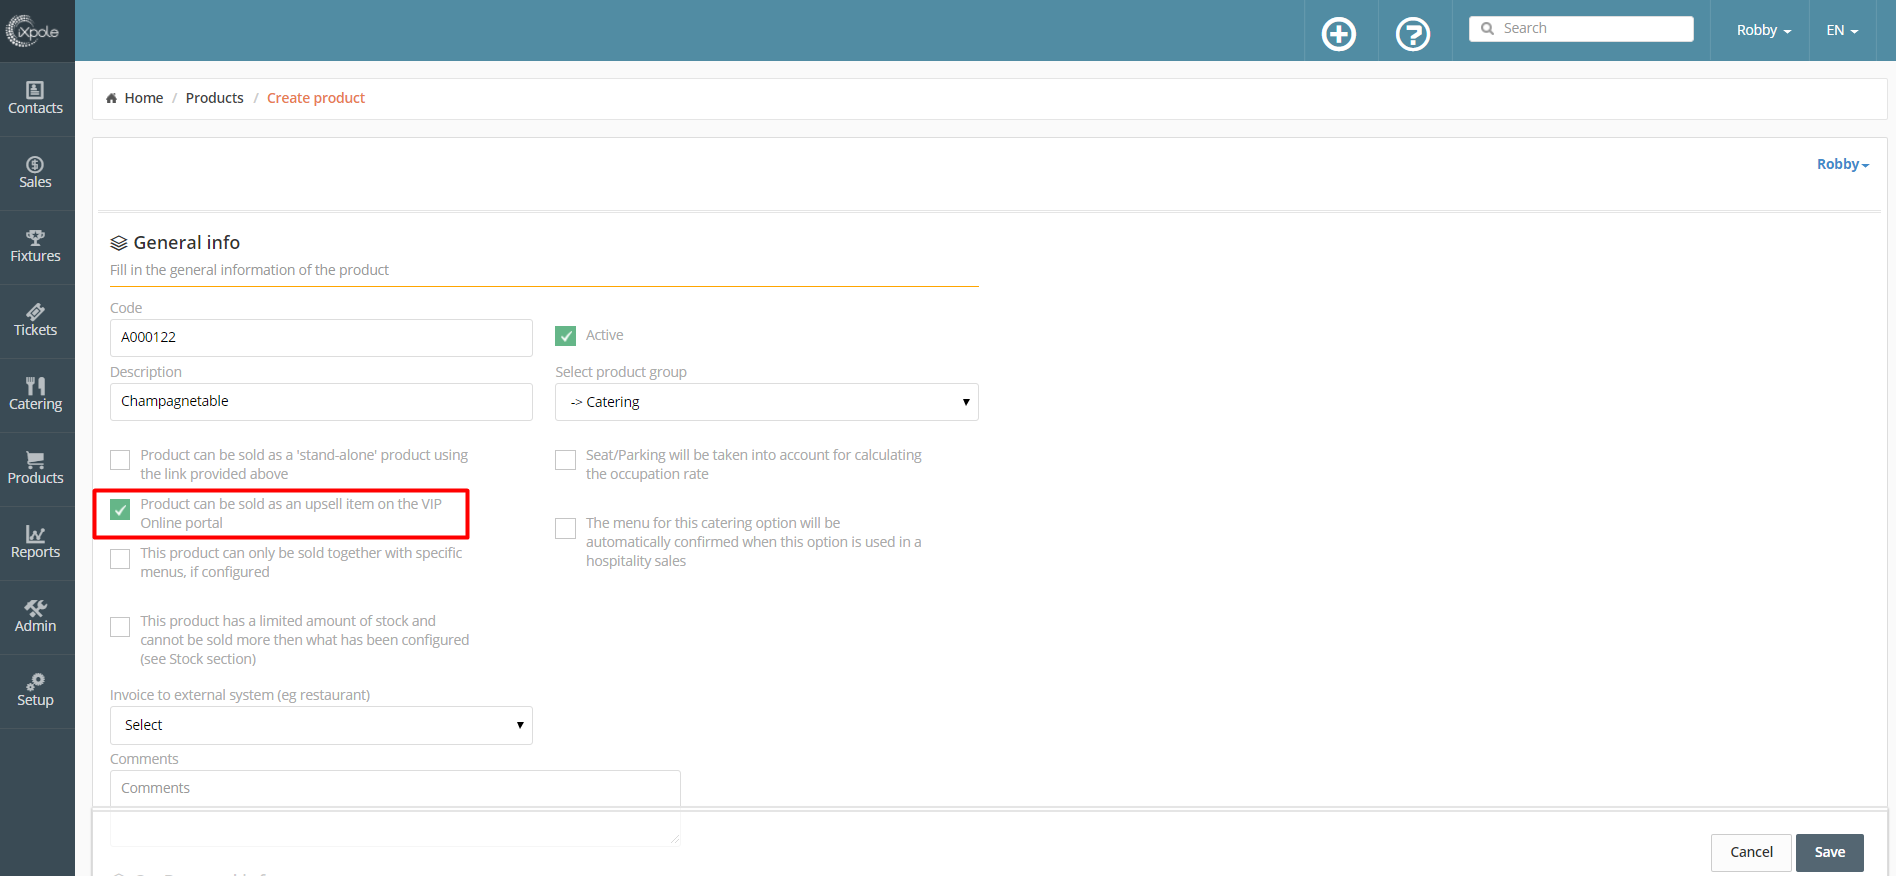Click into the Comments text area
The image size is (1896, 876).
coord(395,808)
